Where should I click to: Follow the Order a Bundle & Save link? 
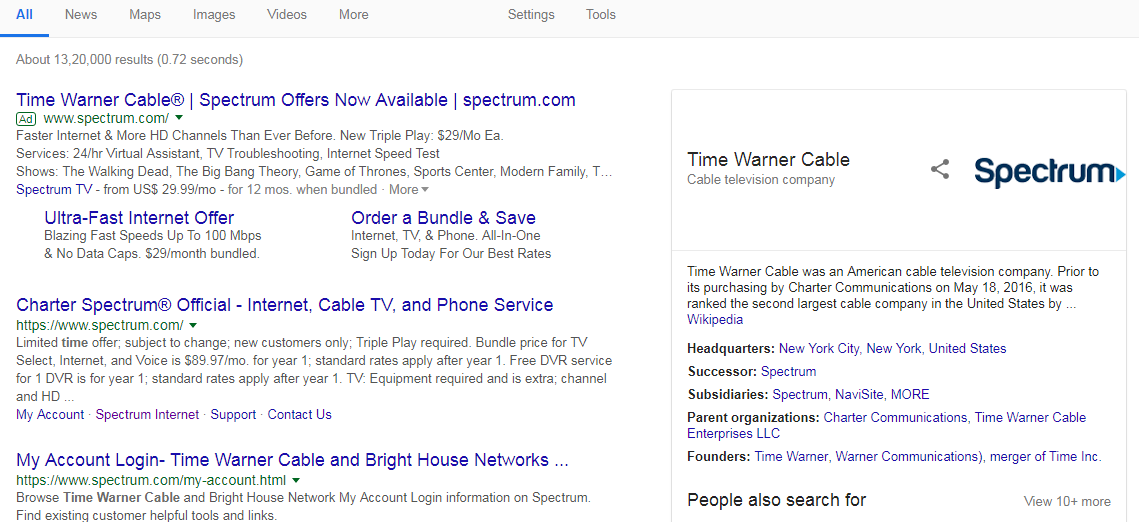click(443, 218)
